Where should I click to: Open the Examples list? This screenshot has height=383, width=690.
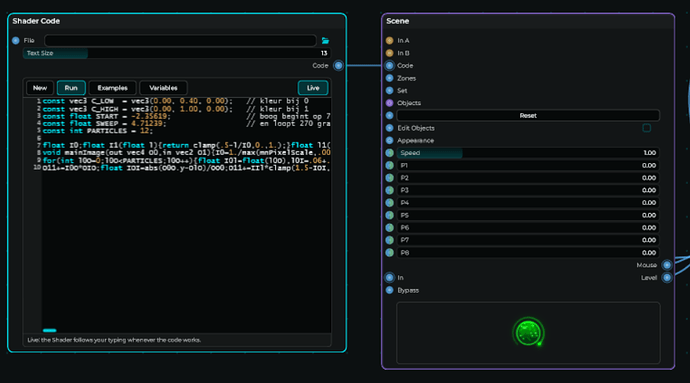coord(112,88)
